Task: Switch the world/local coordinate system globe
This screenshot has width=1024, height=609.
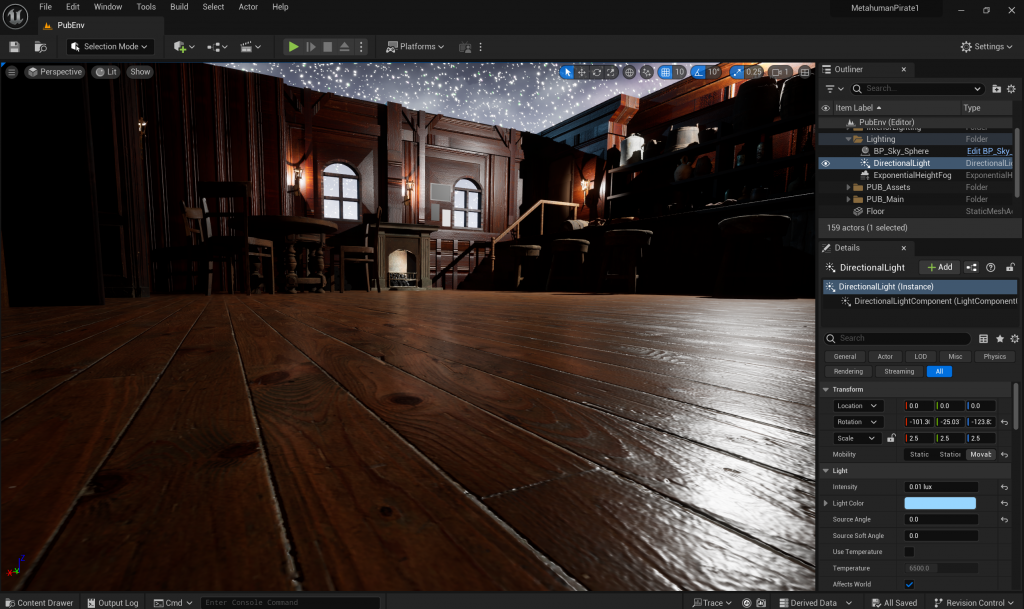Action: tap(629, 72)
